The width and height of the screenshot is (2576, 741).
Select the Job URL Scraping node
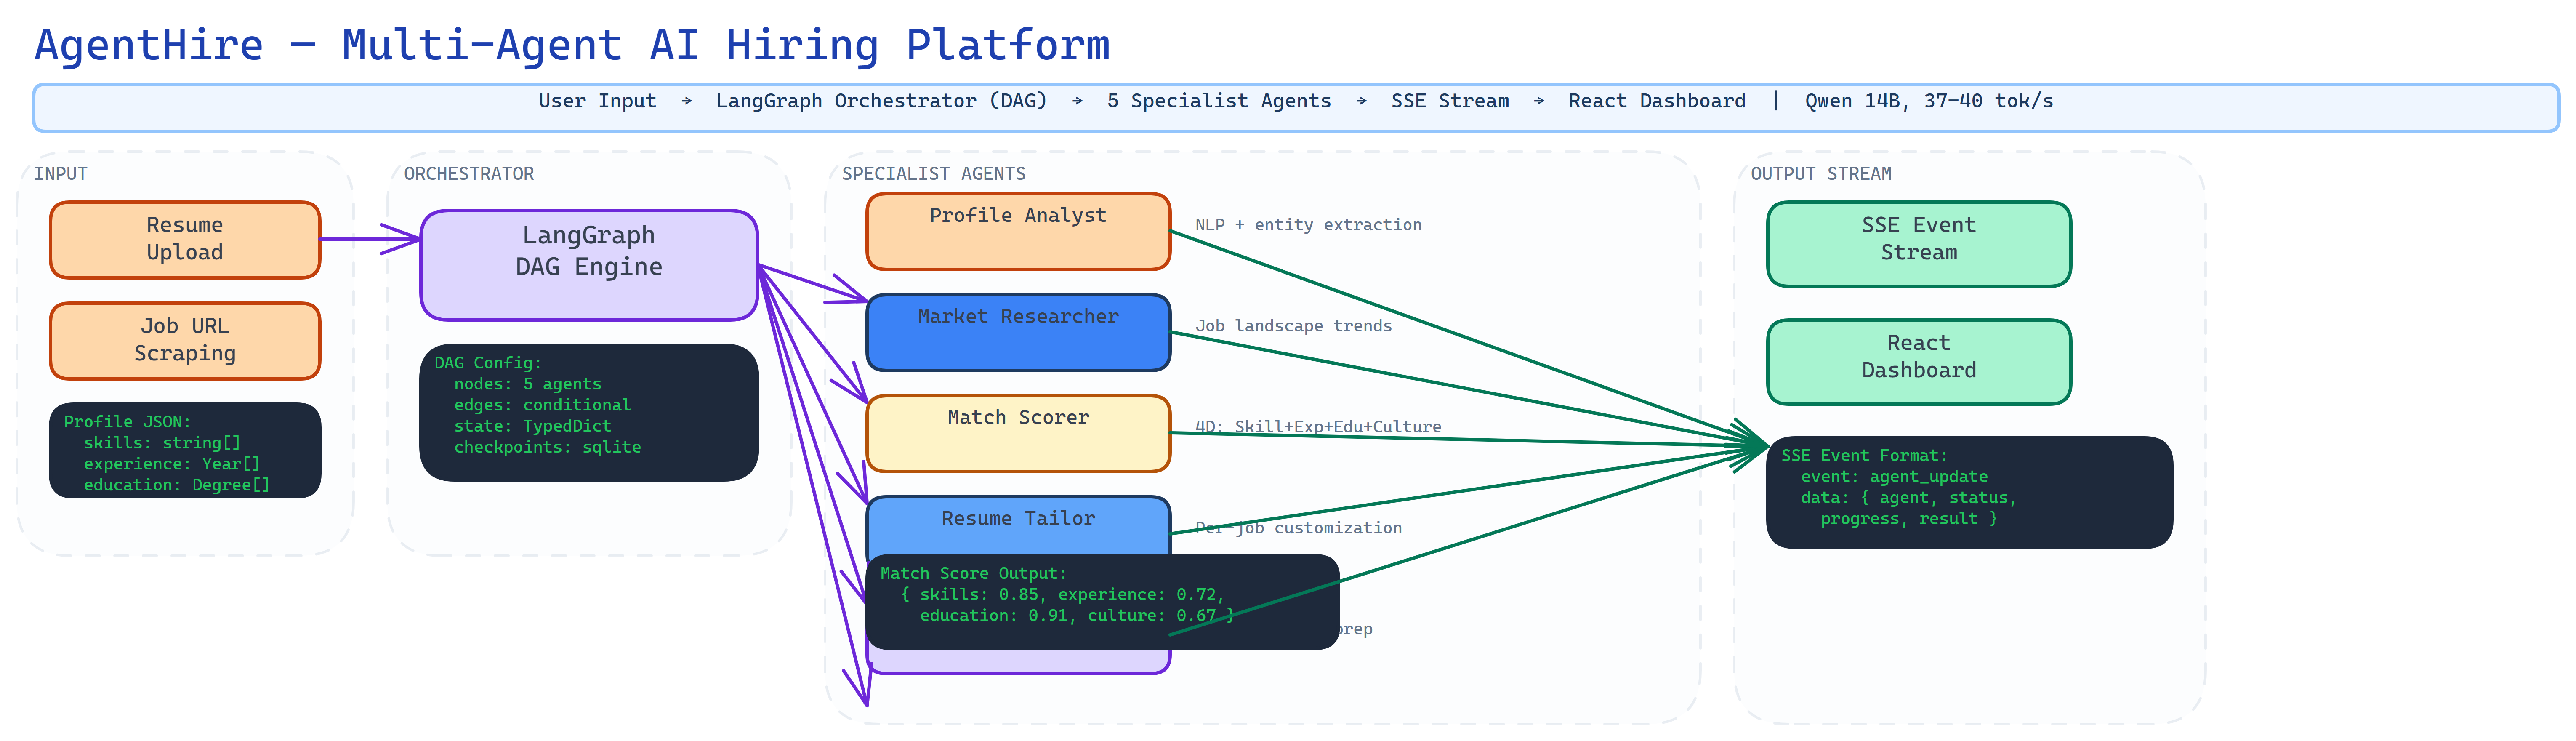click(185, 341)
